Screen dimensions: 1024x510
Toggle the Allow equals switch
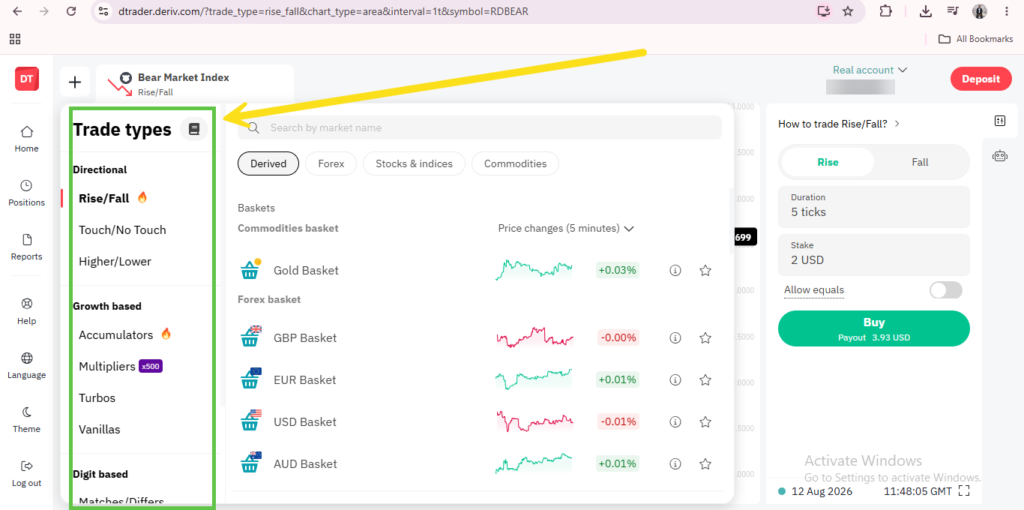coord(946,290)
